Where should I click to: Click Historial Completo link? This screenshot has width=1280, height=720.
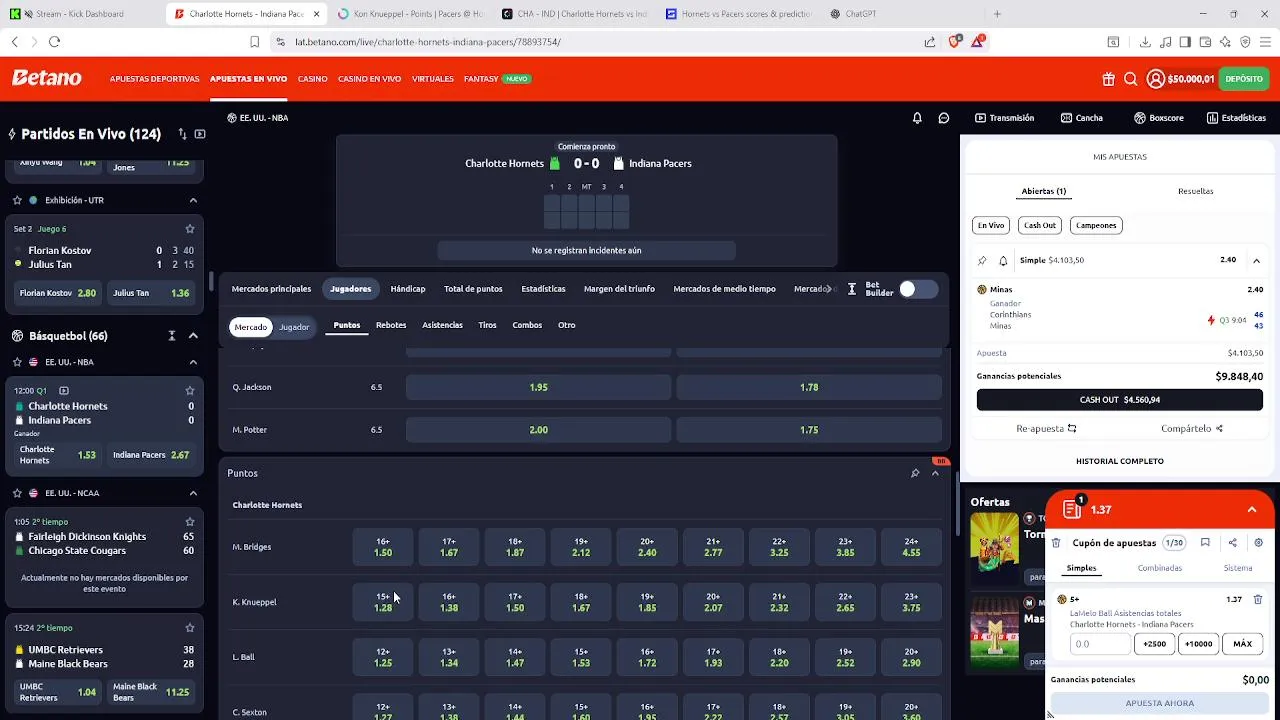1120,461
